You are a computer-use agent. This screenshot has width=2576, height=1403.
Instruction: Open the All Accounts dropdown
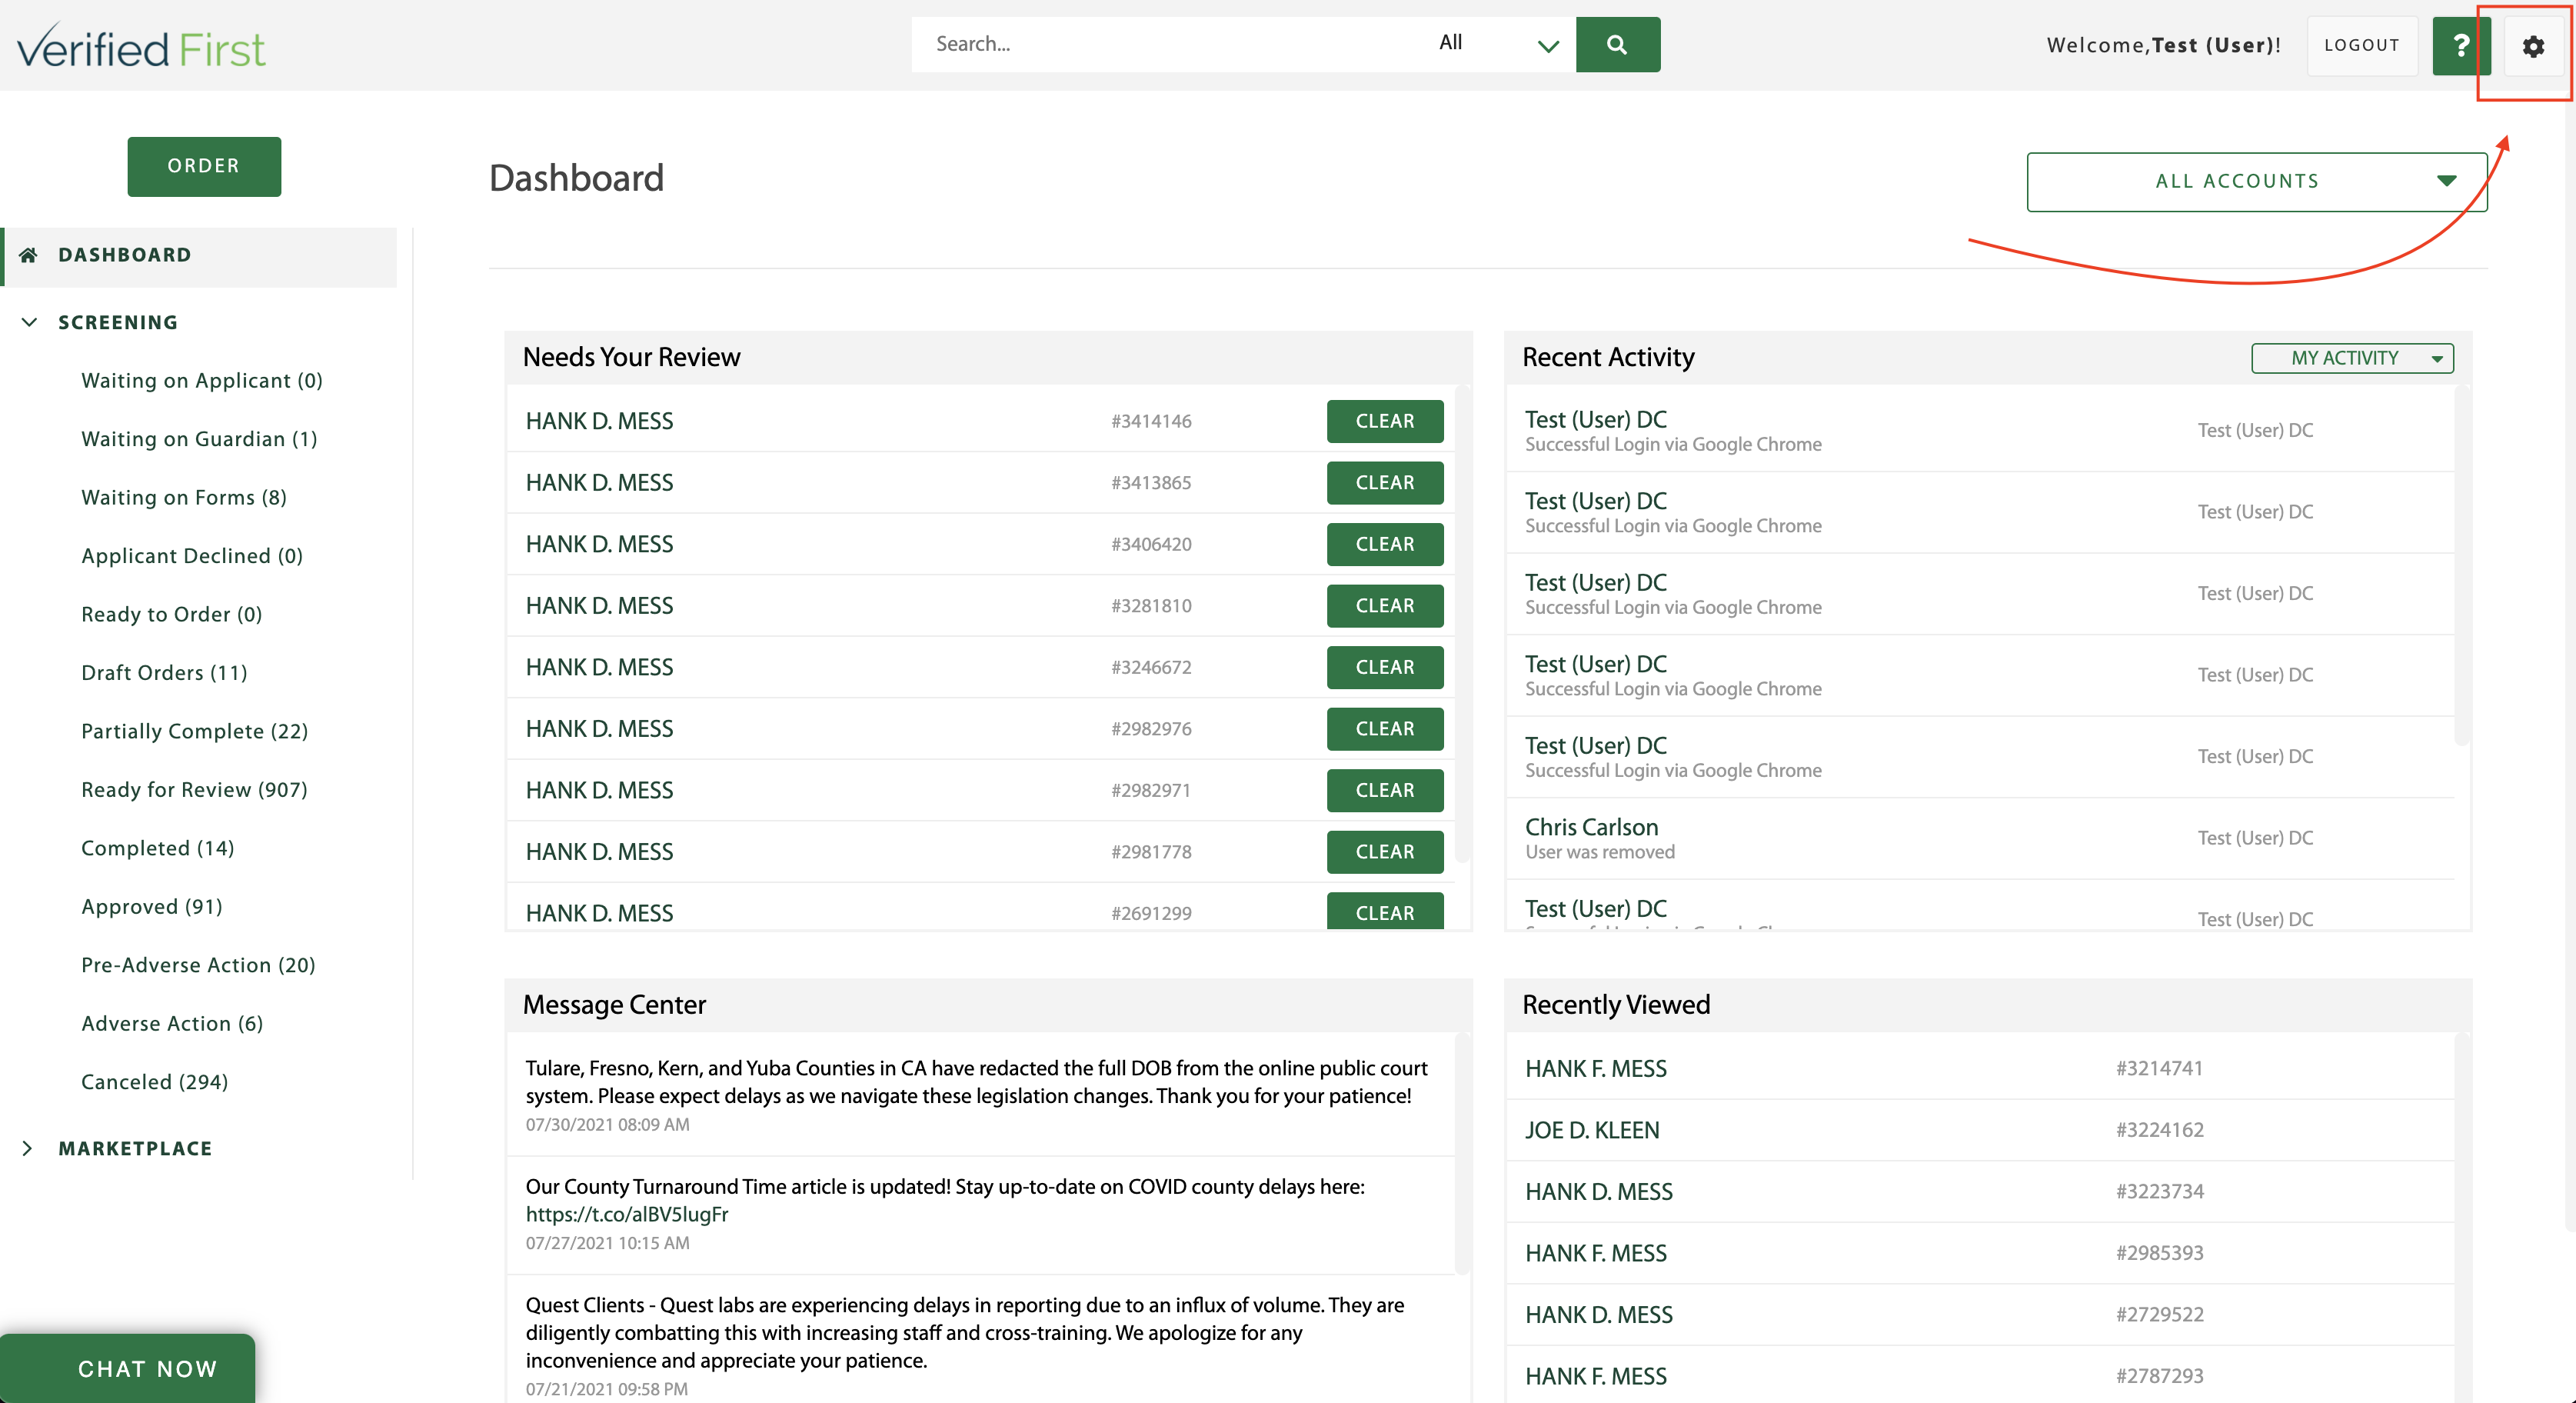point(2257,181)
